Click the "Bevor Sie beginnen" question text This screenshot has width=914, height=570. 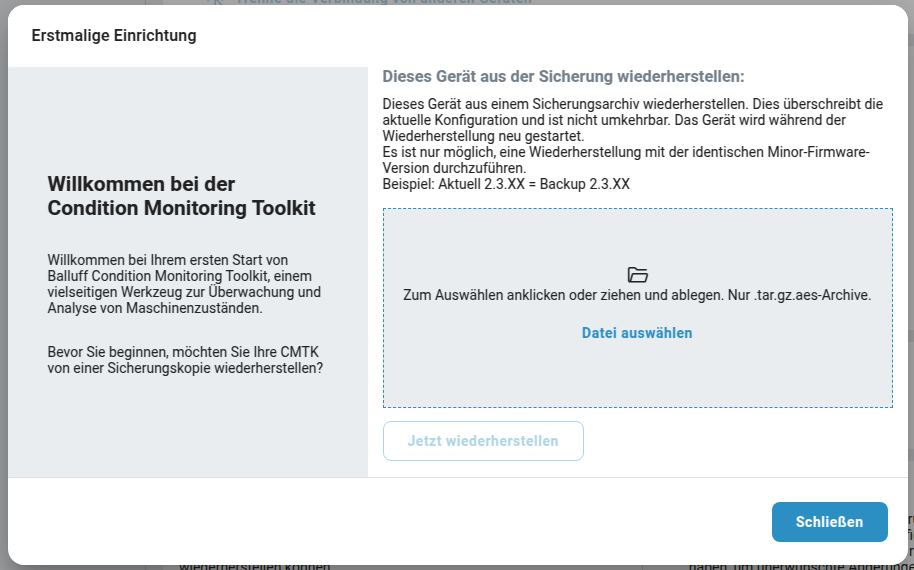[185, 360]
